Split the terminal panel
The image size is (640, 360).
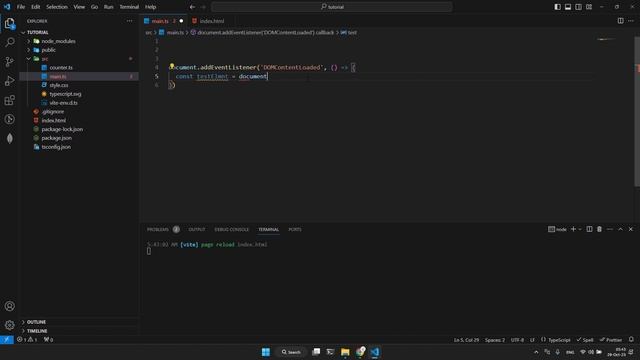[589, 229]
